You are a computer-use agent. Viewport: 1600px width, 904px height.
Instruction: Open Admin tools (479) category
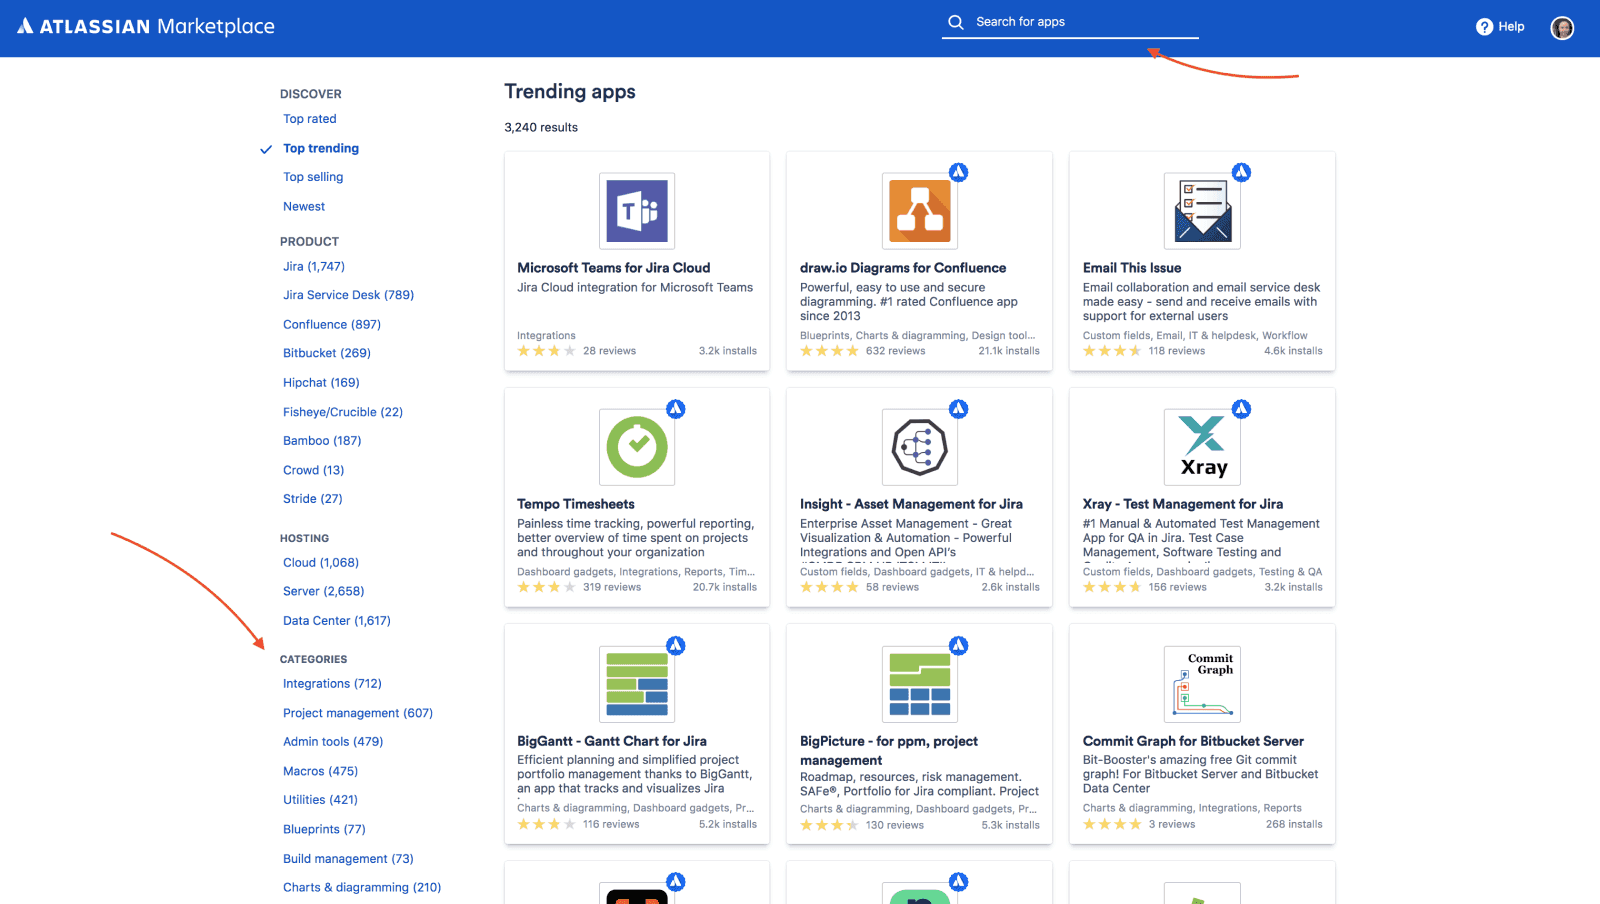coord(333,742)
